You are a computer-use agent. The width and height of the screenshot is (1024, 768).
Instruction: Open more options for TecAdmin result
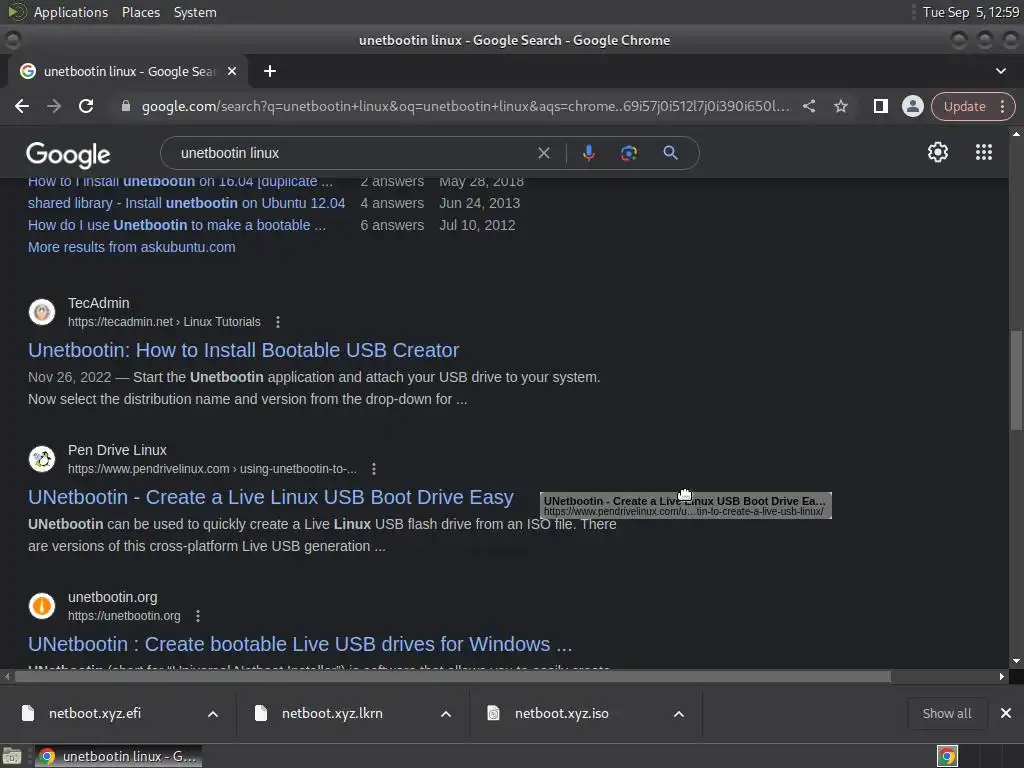[278, 322]
